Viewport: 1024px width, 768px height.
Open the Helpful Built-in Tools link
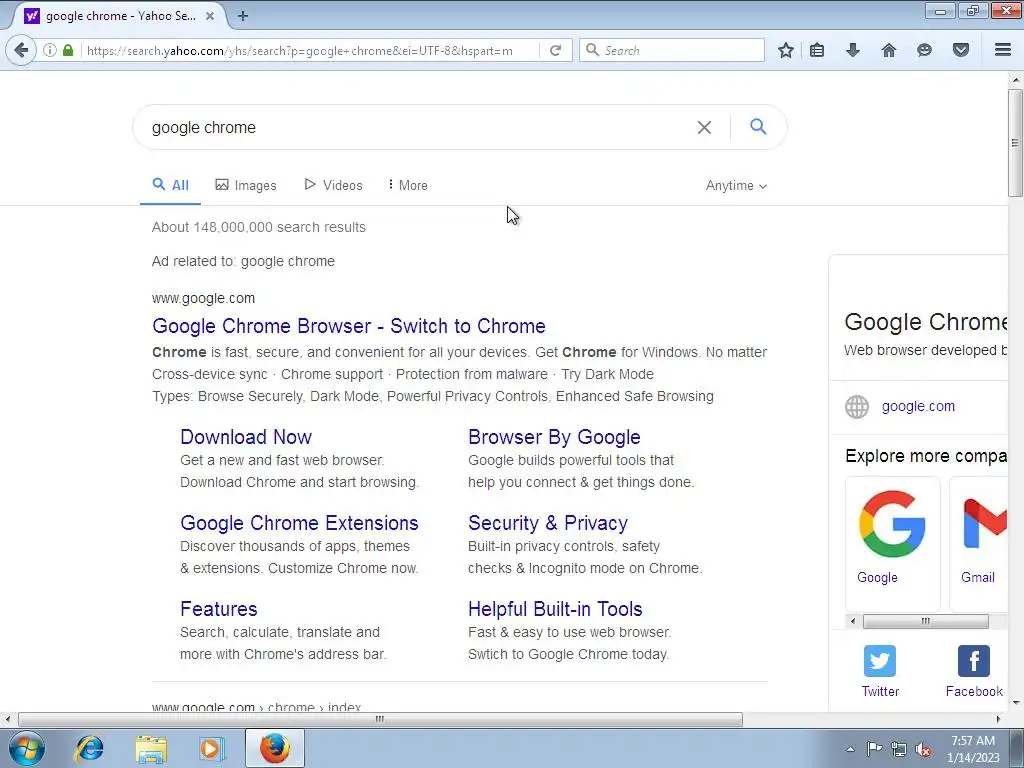point(555,609)
